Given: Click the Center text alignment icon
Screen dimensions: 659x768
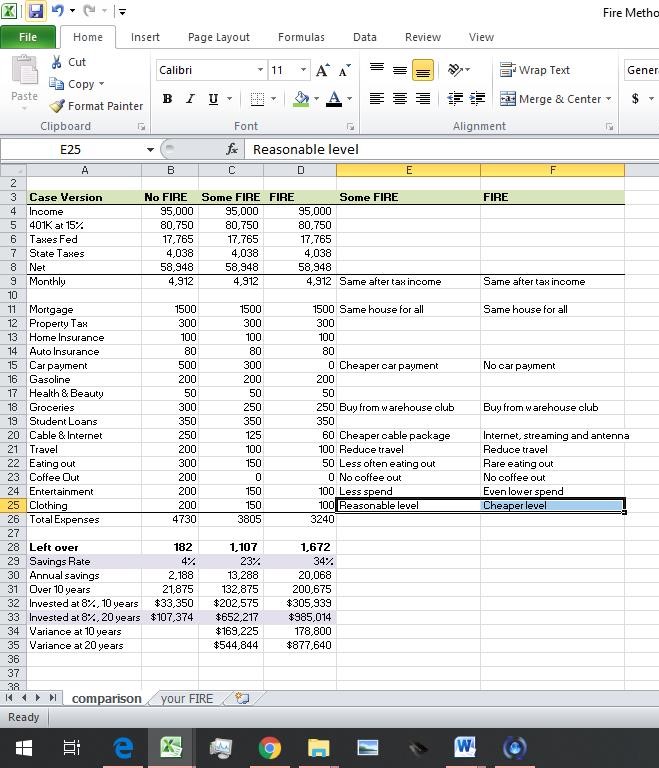Looking at the screenshot, I should click(399, 99).
